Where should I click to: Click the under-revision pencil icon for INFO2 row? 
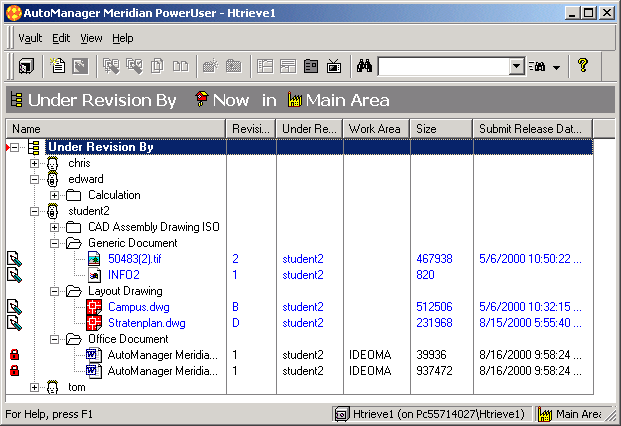coord(14,275)
